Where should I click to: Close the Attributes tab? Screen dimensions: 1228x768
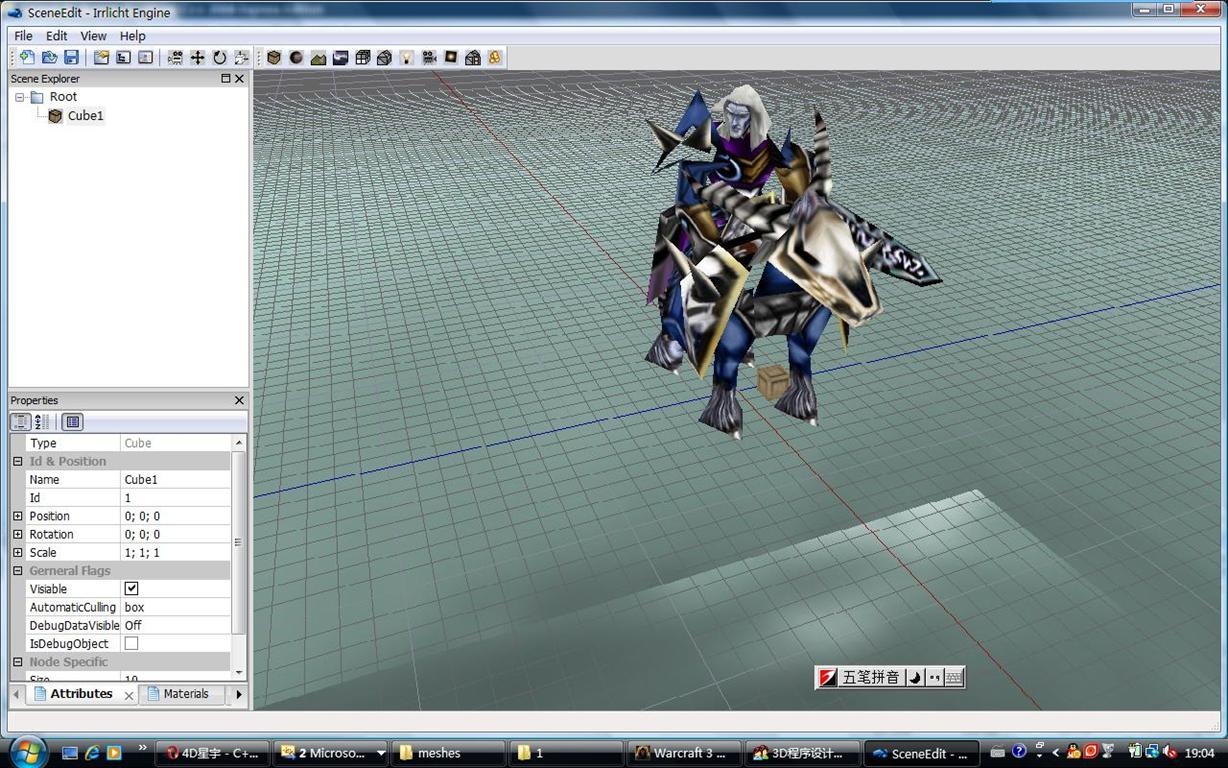coord(129,695)
